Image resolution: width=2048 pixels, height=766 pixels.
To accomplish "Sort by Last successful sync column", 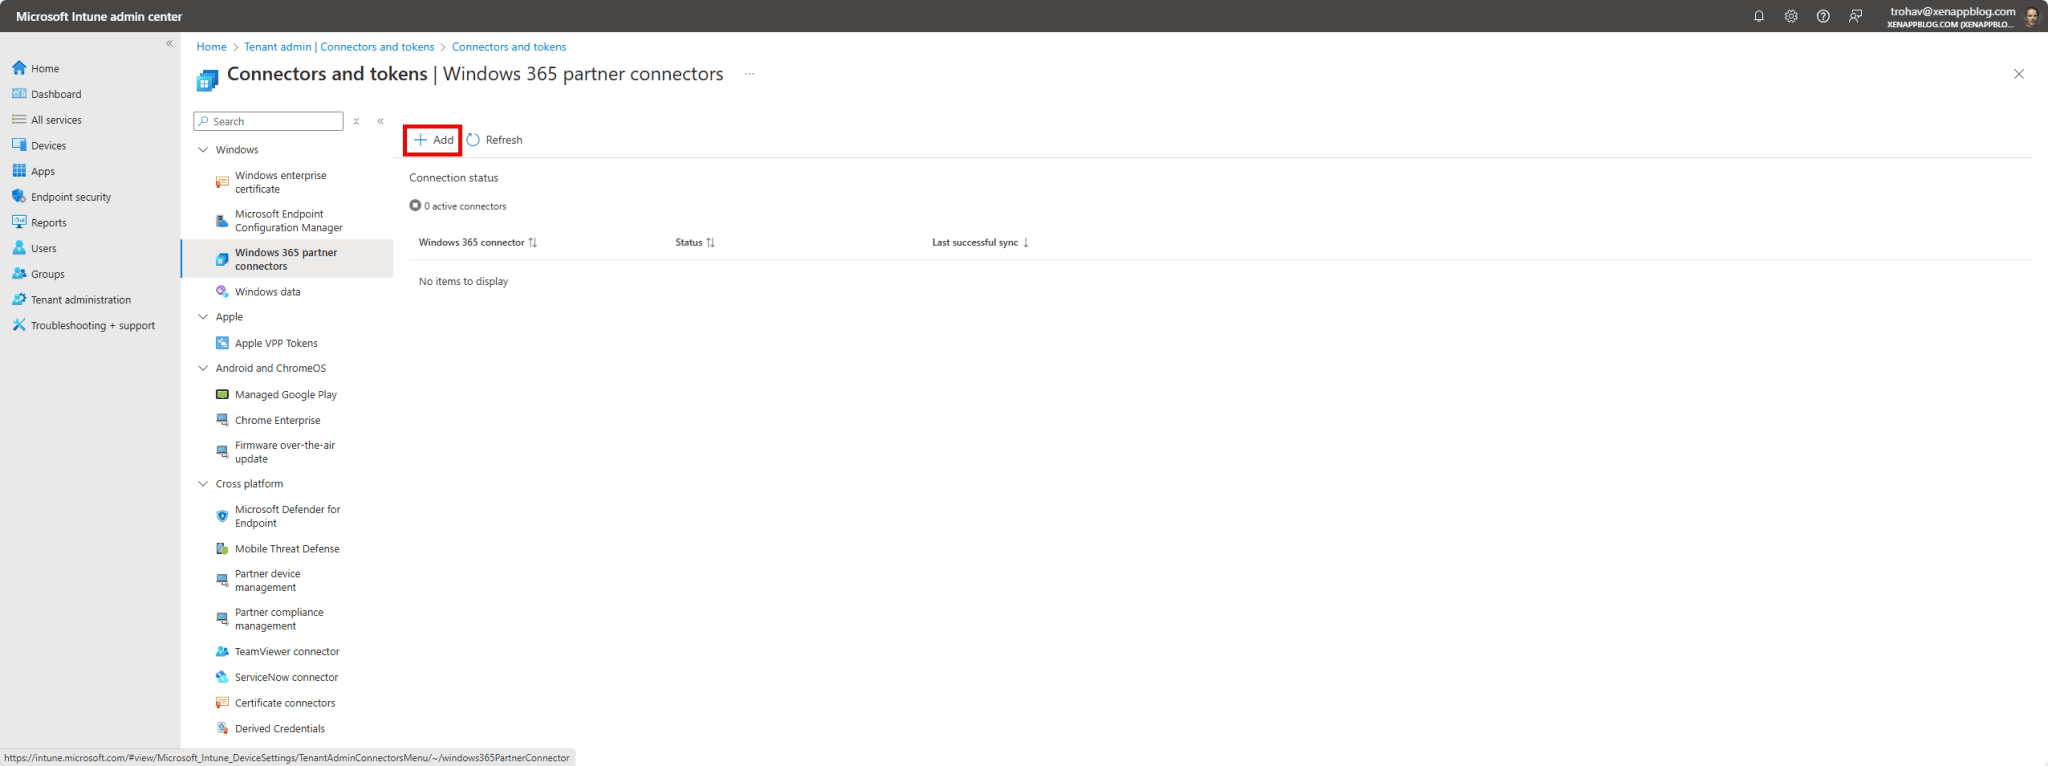I will pyautogui.click(x=981, y=243).
